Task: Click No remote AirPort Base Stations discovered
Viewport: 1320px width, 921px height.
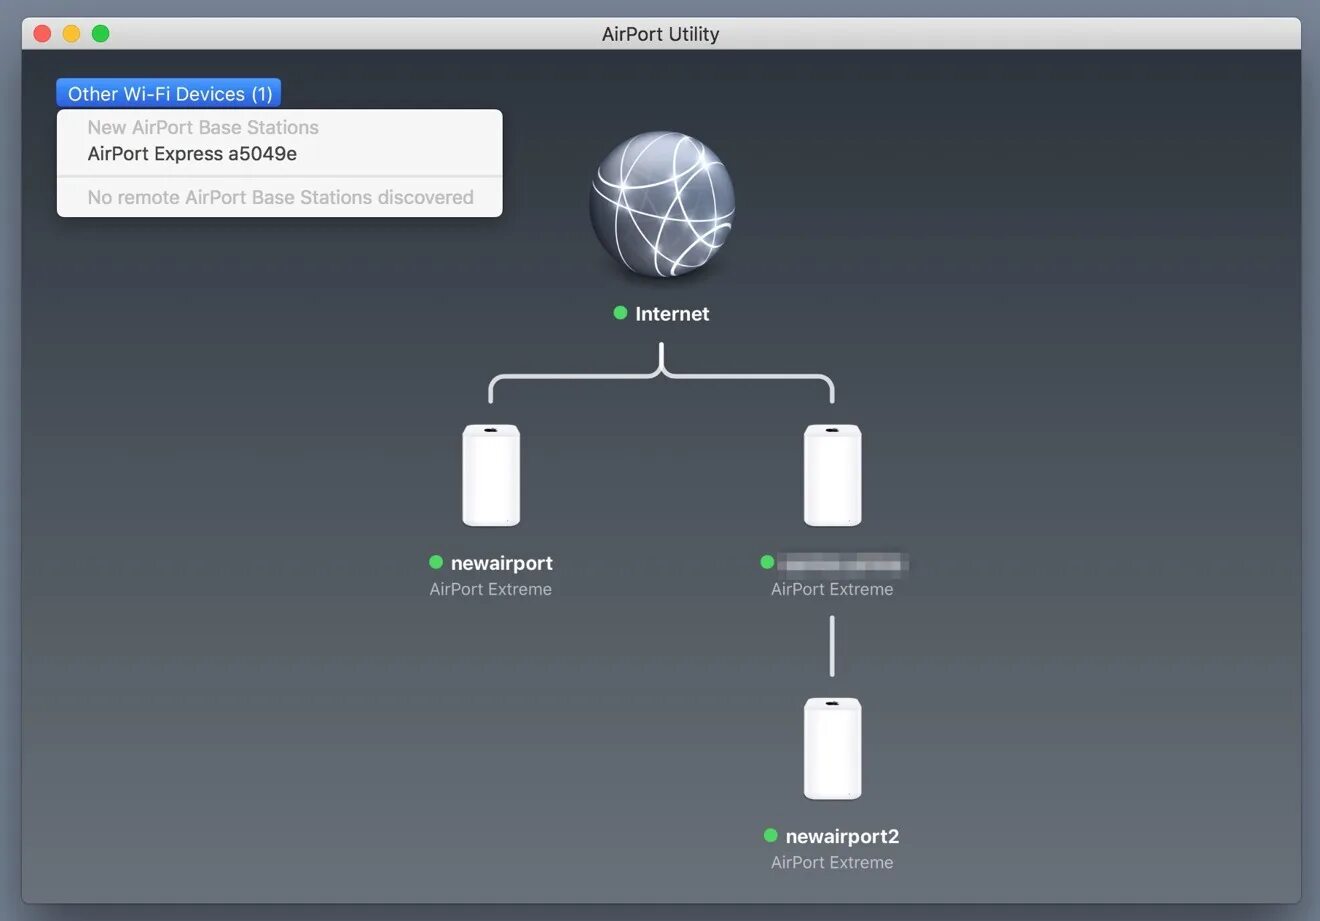Action: pyautogui.click(x=280, y=198)
